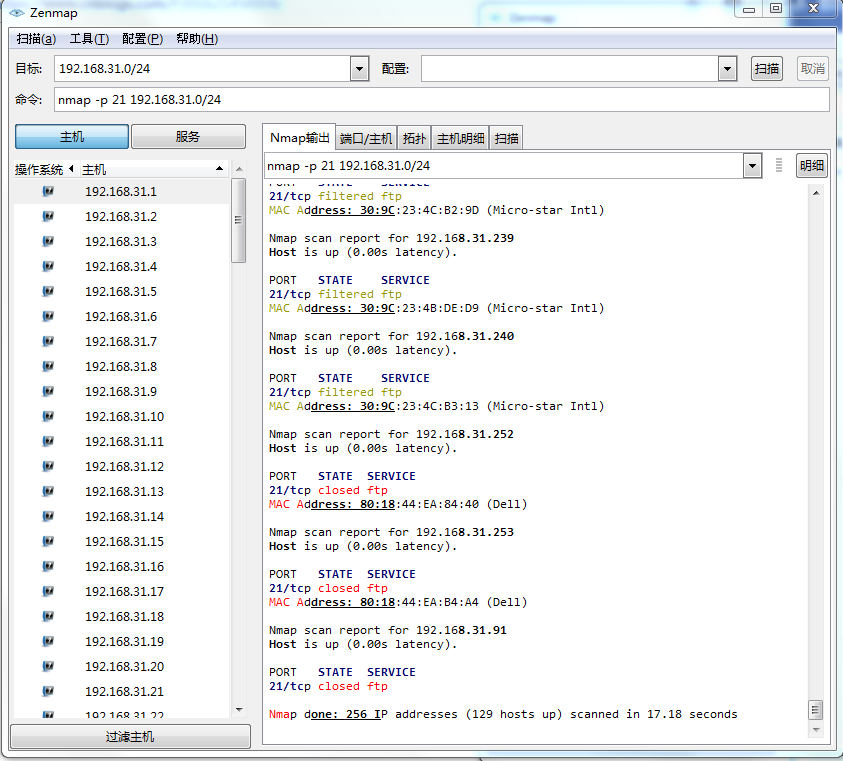Click the host icon beside 192.168.31.15
Image resolution: width=843 pixels, height=761 pixels.
48,541
